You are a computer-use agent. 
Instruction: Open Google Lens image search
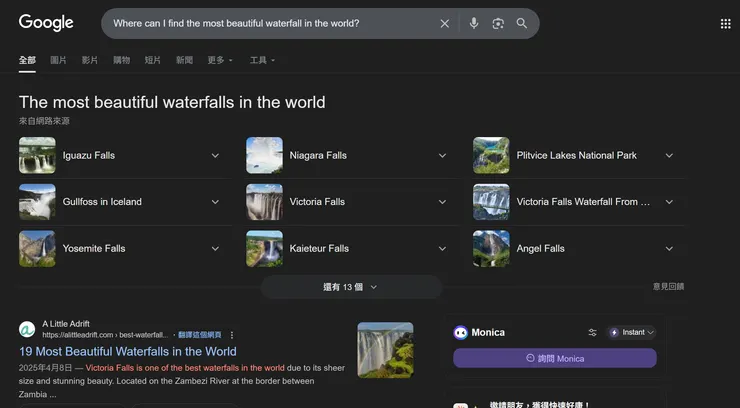coord(497,23)
